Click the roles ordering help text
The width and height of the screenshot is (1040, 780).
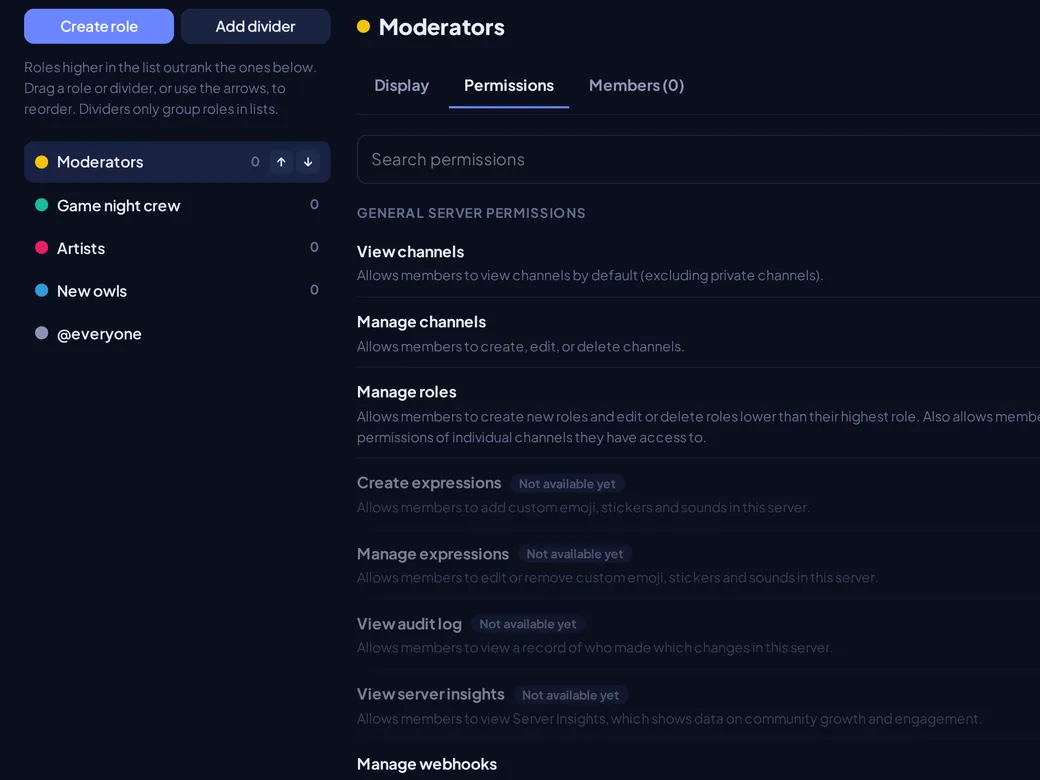click(170, 88)
